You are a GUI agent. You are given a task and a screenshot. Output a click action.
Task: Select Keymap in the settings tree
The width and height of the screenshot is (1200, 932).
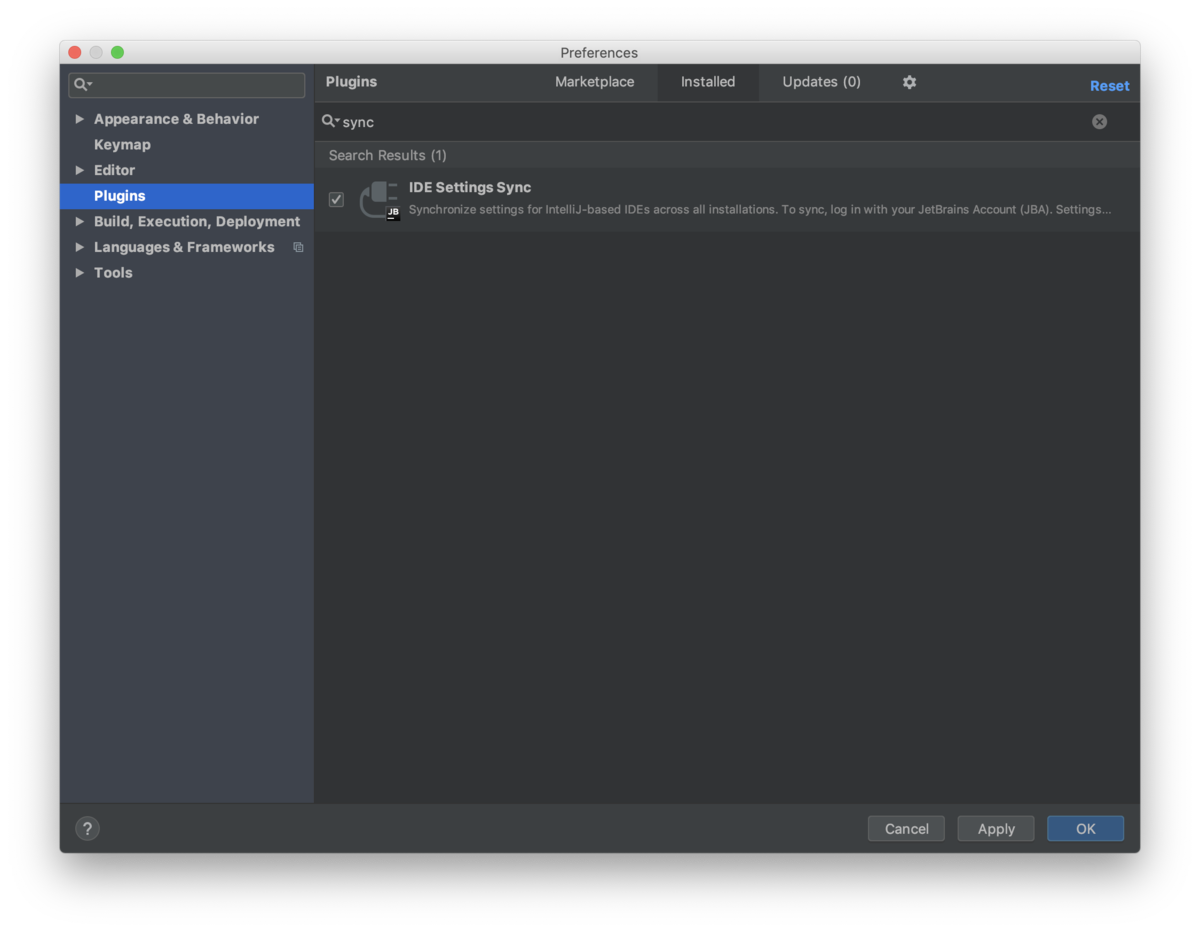[x=122, y=144]
